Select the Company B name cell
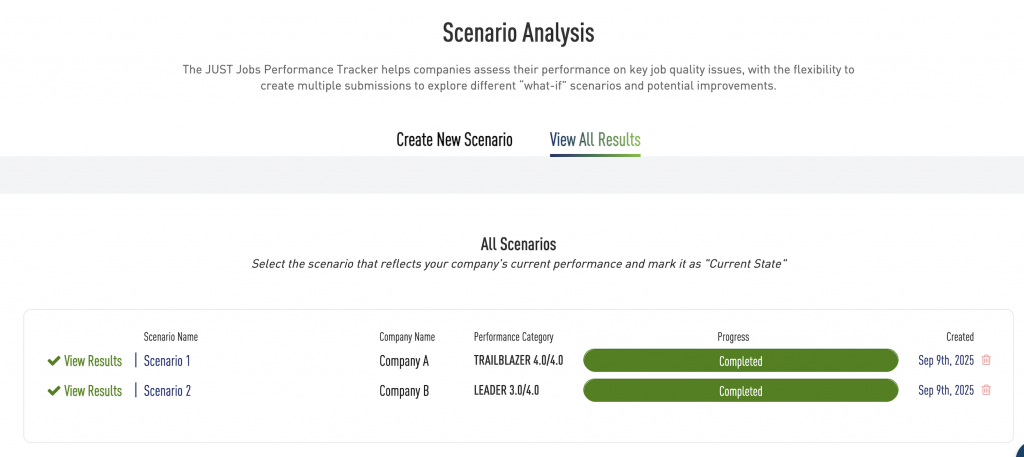This screenshot has width=1024, height=457. point(404,391)
